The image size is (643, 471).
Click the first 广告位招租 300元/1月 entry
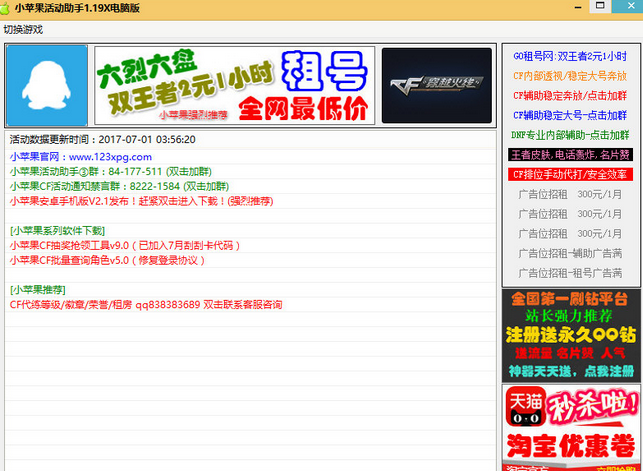click(x=570, y=194)
